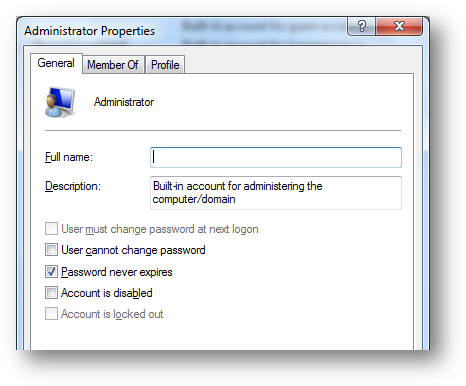Screen dimensions: 466x386
Task: Tick User must change password at next logon
Action: (x=51, y=229)
